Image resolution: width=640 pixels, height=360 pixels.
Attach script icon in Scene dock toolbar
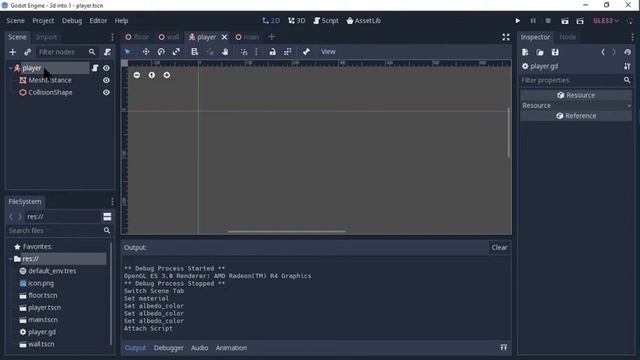tap(107, 52)
